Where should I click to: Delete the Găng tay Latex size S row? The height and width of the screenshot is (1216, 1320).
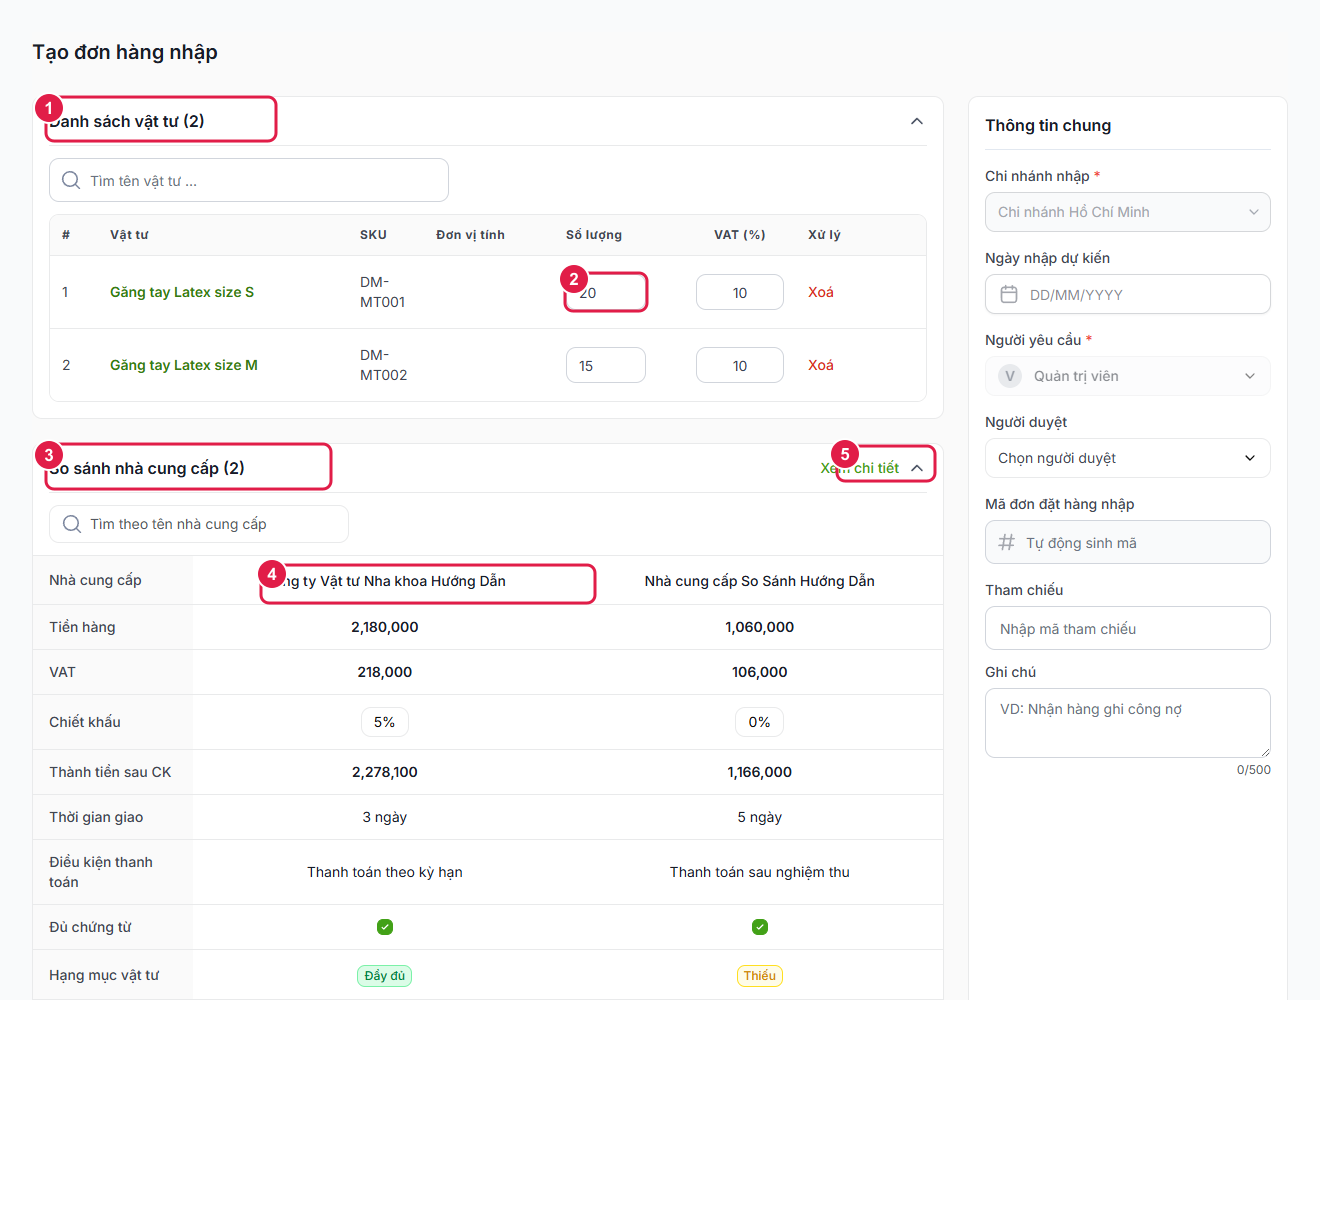pyautogui.click(x=821, y=292)
